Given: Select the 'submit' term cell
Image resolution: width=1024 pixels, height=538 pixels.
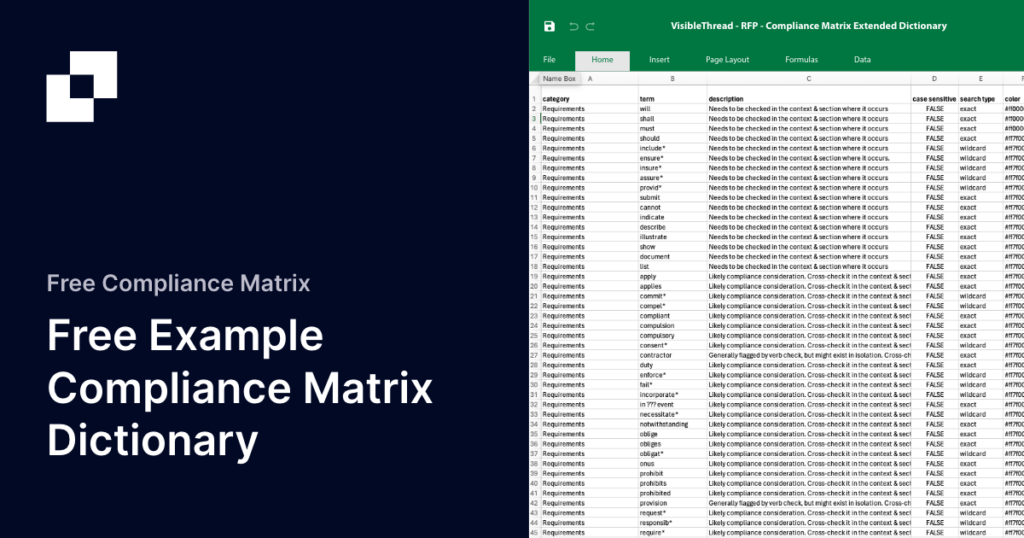Looking at the screenshot, I should (x=673, y=197).
